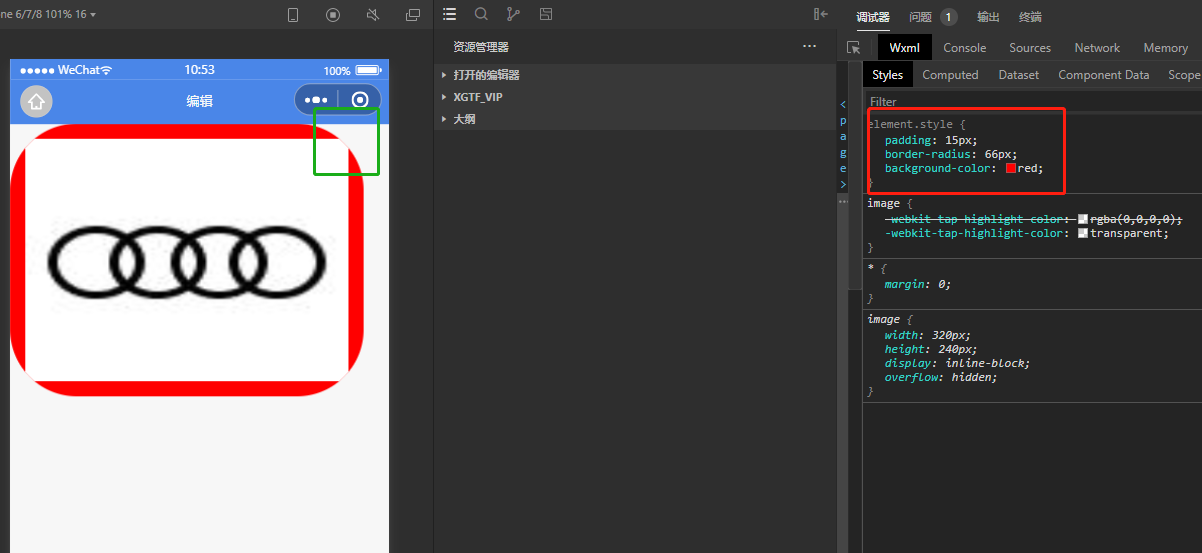Click the 资源管理器 panel title
Screen dimensions: 1202x553
coord(481,47)
